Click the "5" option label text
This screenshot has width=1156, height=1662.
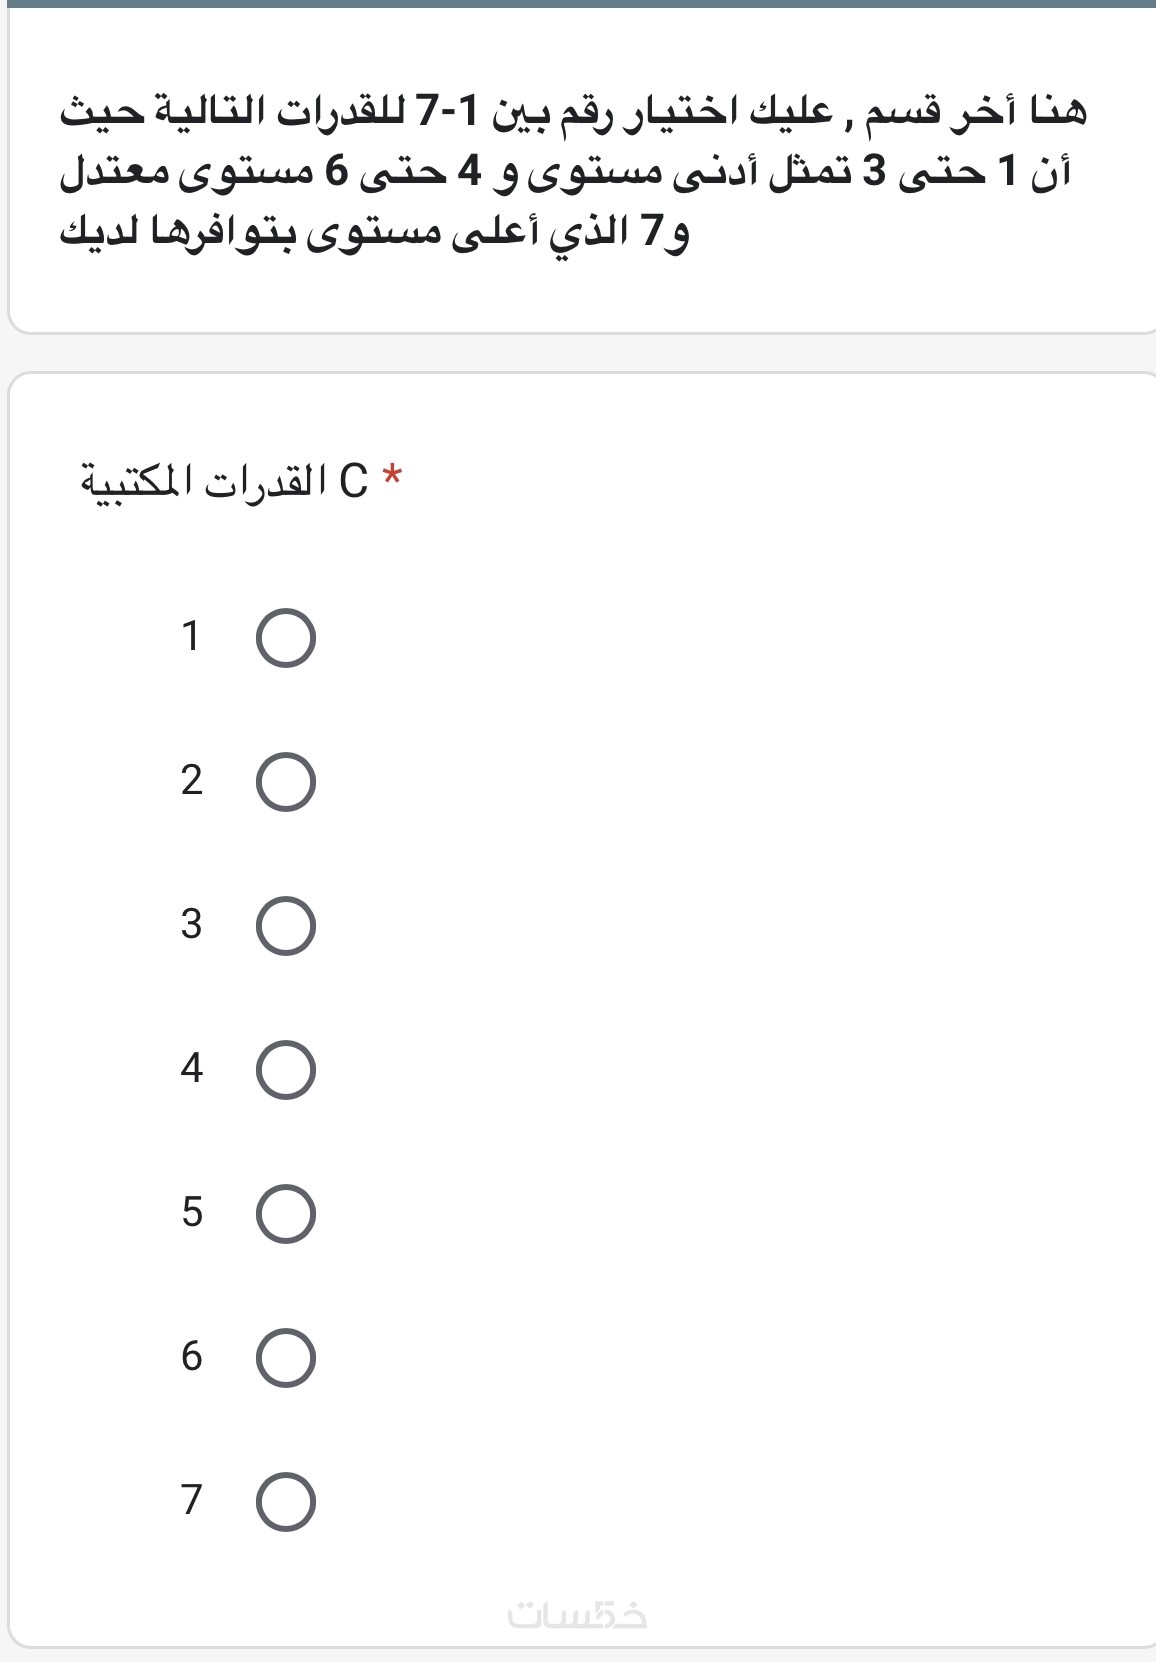tap(191, 1212)
